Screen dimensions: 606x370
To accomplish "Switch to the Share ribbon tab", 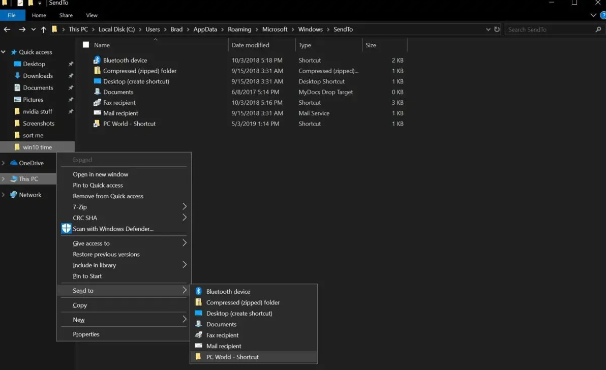I will coord(66,15).
